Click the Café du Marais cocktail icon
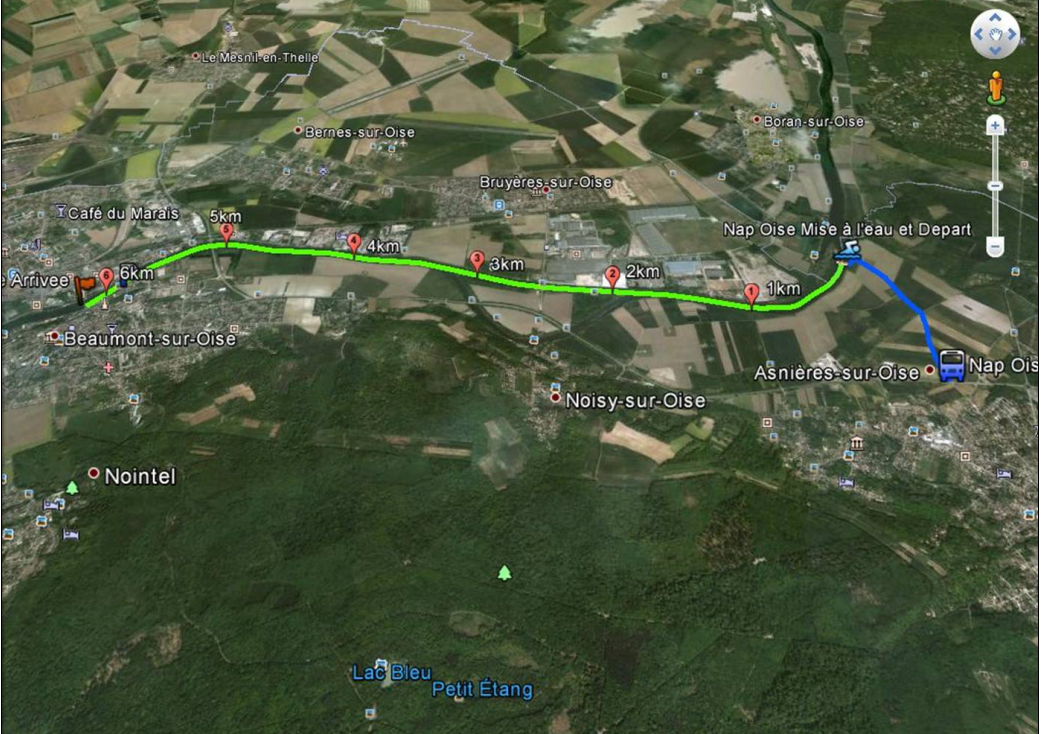The image size is (1049, 734). [61, 211]
